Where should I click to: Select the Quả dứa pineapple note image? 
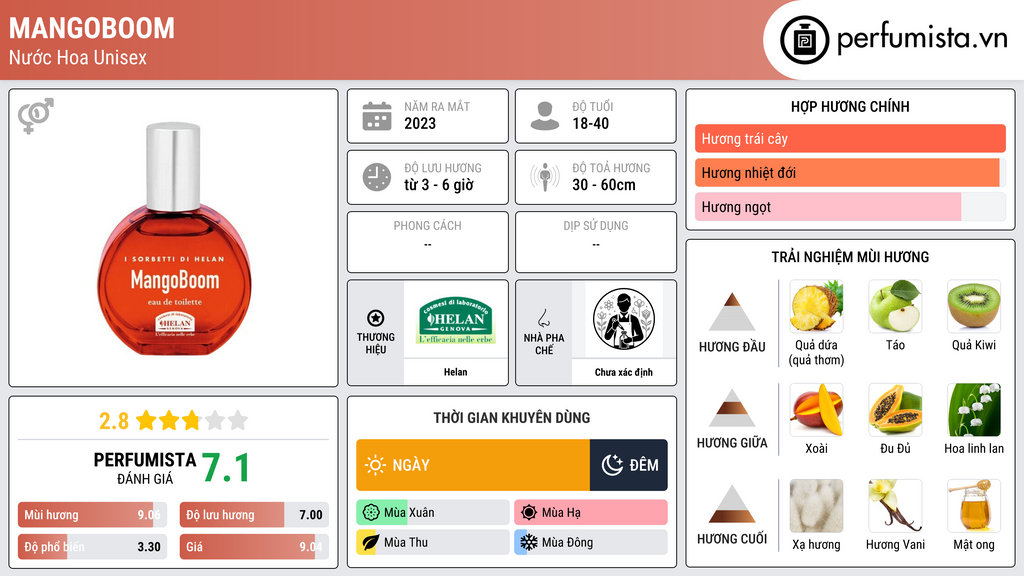pyautogui.click(x=816, y=306)
